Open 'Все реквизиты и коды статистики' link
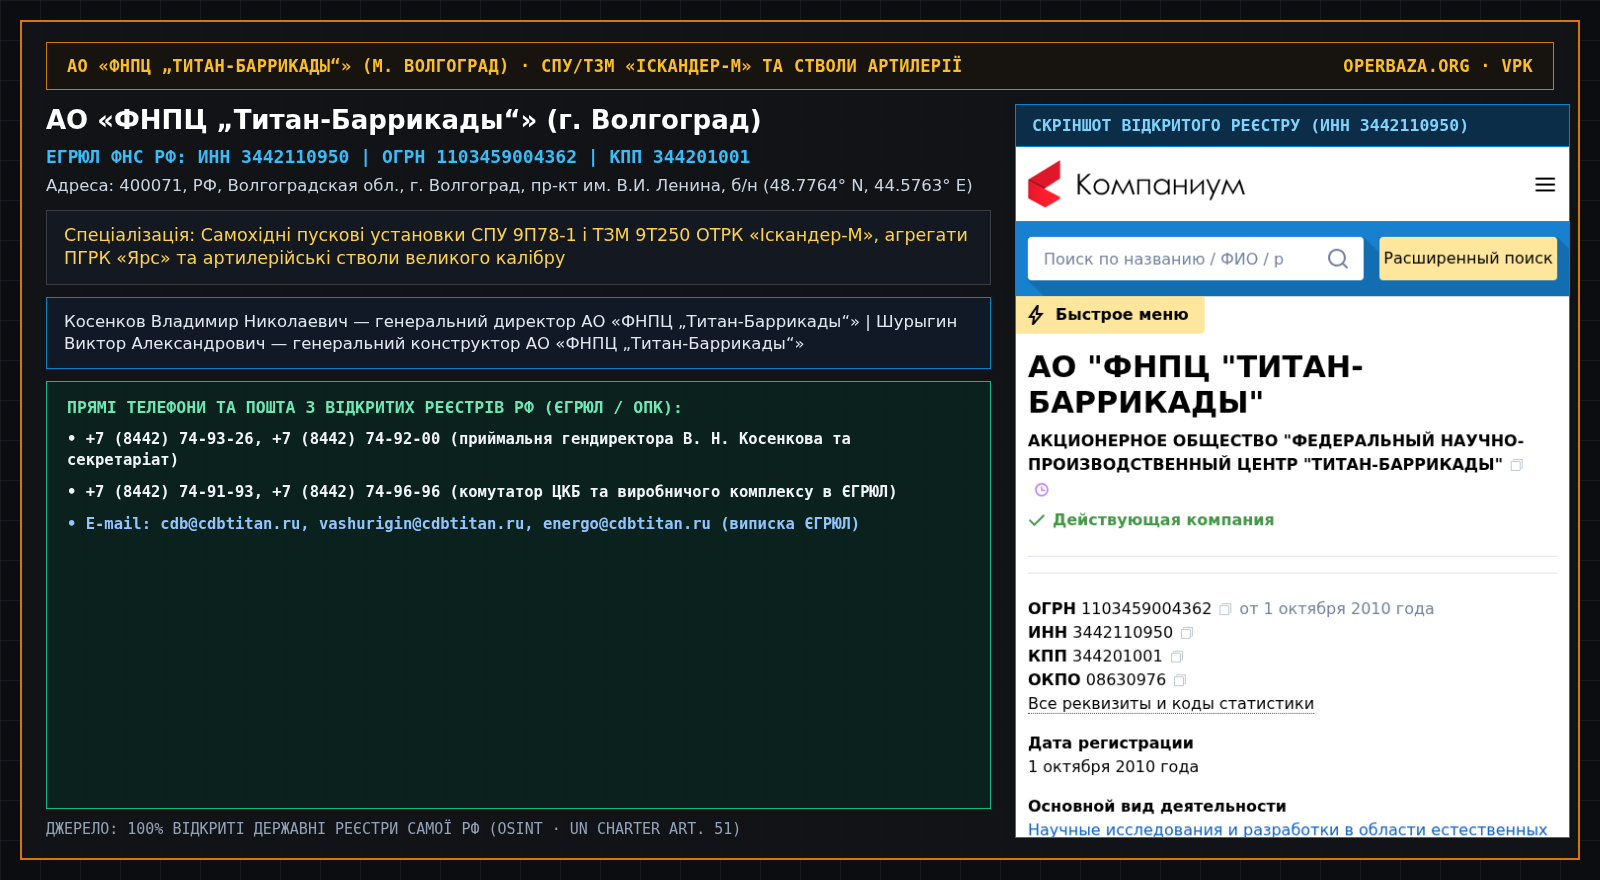This screenshot has width=1600, height=880. [1171, 703]
